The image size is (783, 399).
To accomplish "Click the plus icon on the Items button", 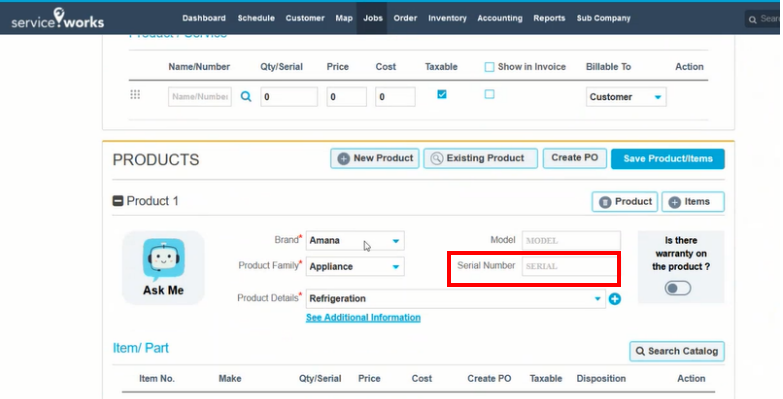I will 675,202.
